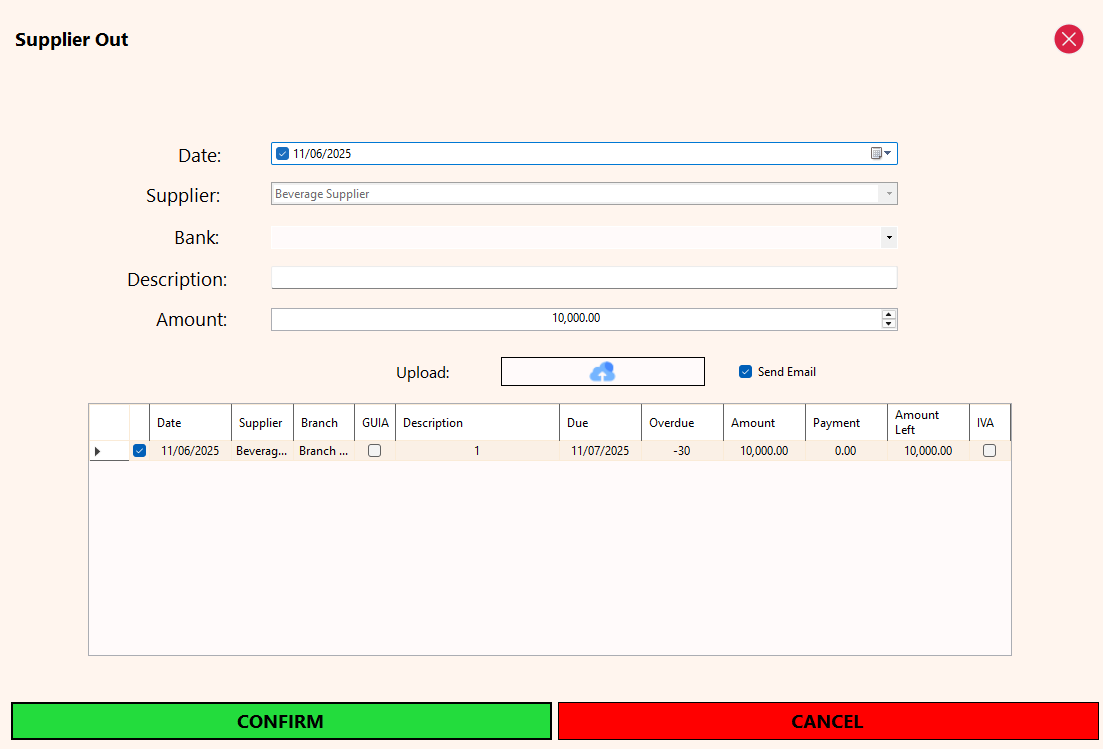The width and height of the screenshot is (1103, 749).
Task: Confirm the supplier payment
Action: click(281, 721)
